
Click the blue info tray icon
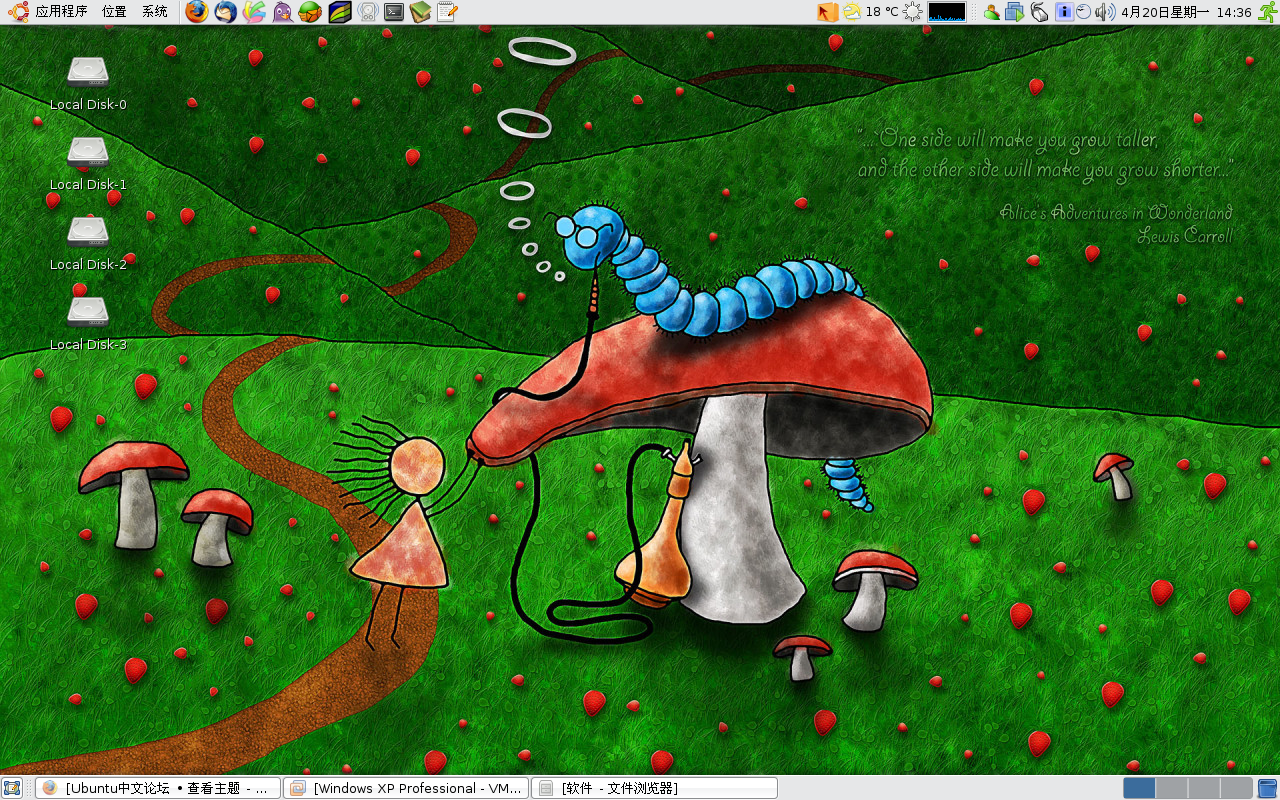click(1064, 12)
